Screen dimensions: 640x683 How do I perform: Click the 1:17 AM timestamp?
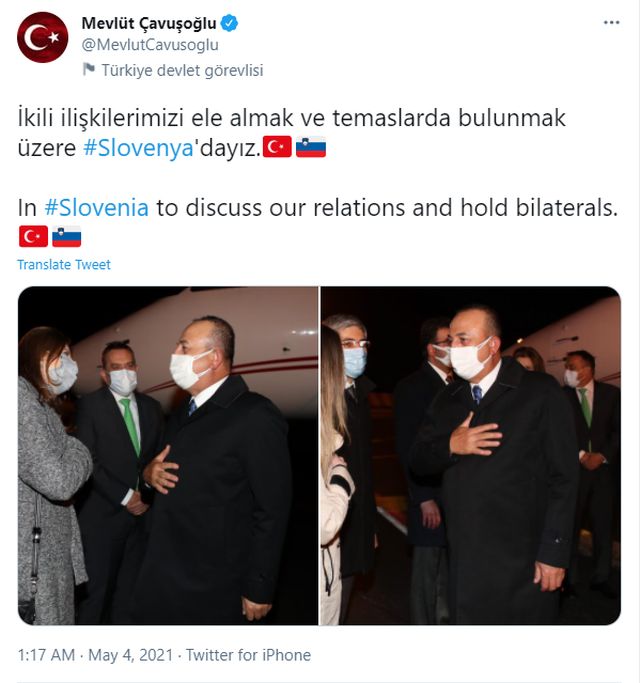[x=46, y=655]
